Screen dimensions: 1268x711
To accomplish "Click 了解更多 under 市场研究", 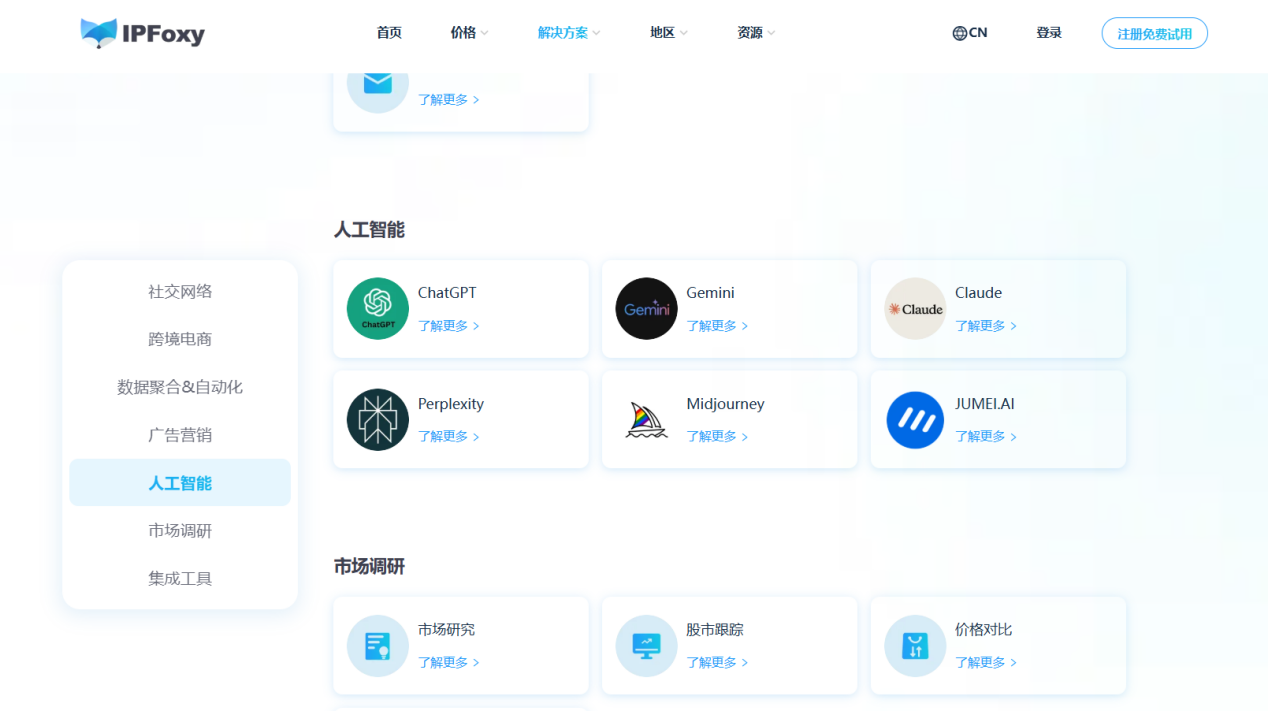I will point(449,663).
